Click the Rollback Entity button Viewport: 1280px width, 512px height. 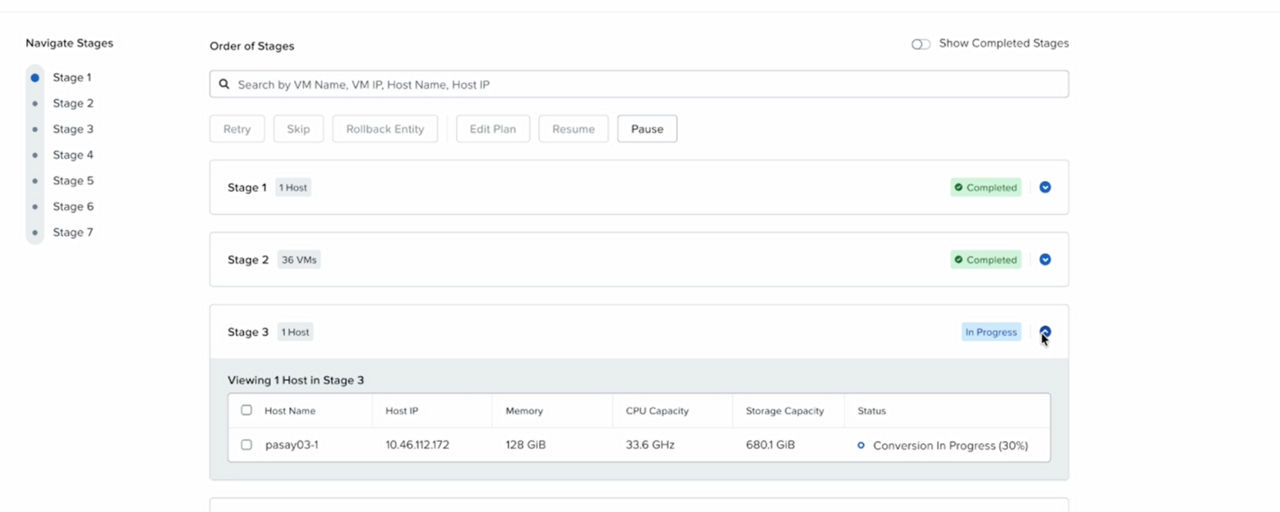point(385,129)
